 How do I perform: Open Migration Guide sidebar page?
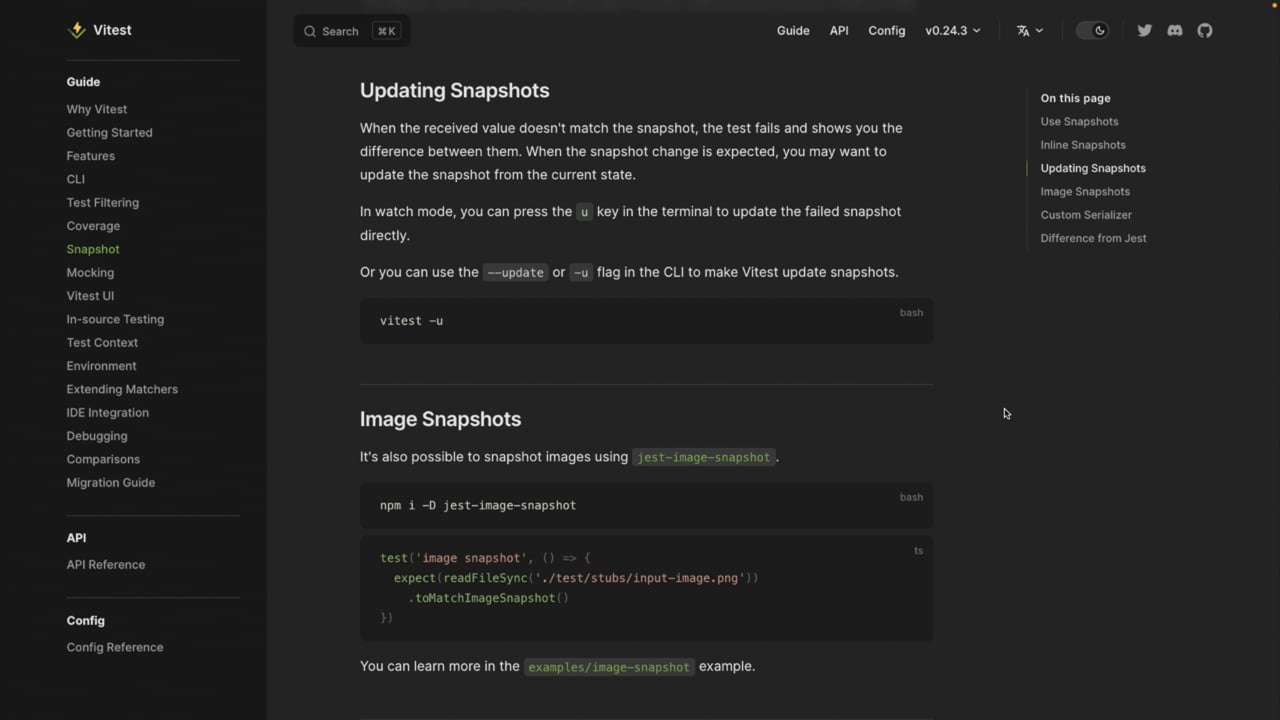click(111, 482)
